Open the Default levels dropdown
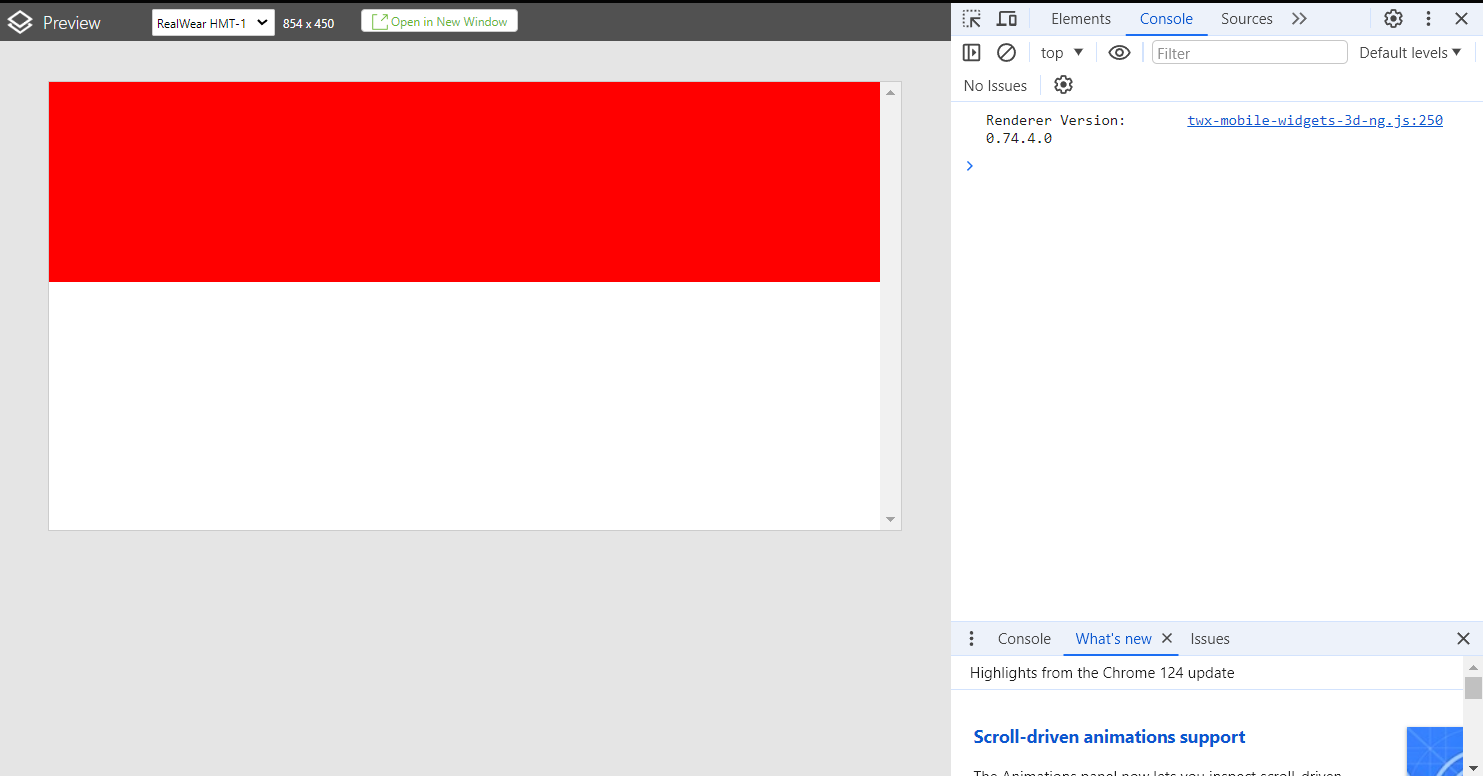Image resolution: width=1483 pixels, height=776 pixels. (1410, 52)
